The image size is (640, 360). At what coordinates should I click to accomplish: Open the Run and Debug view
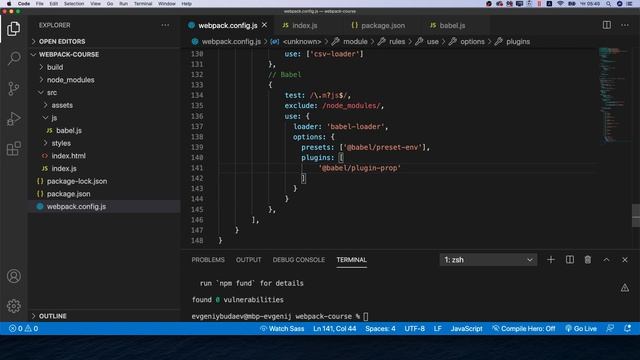coord(13,119)
